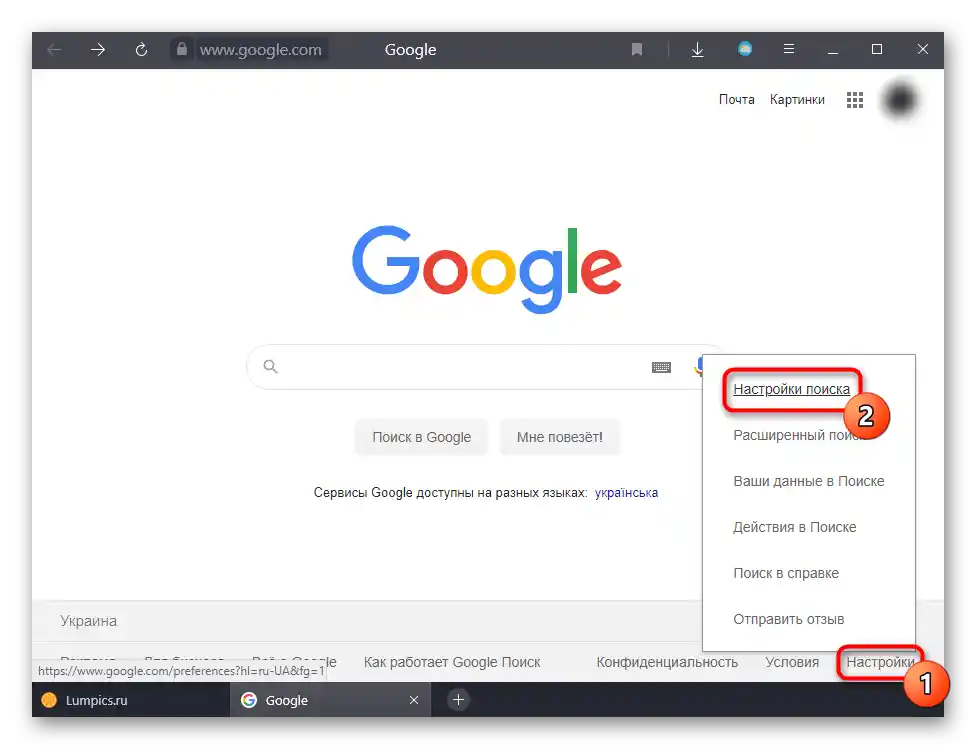Open Поиск в справке menu entry
976x749 pixels.
coord(786,573)
